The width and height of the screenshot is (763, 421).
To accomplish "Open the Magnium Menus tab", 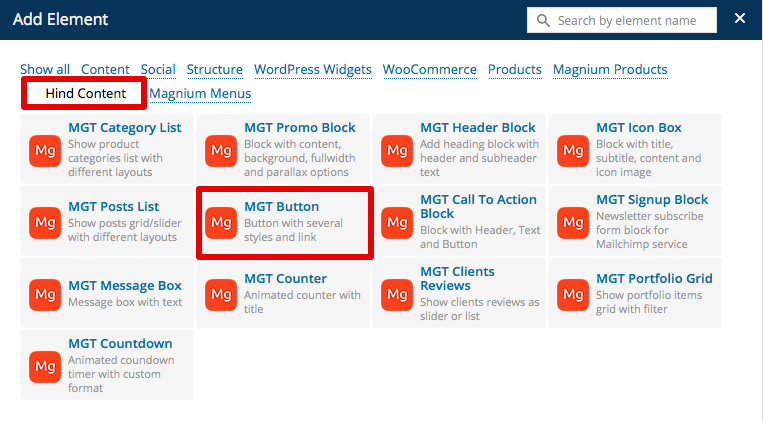I will click(200, 94).
